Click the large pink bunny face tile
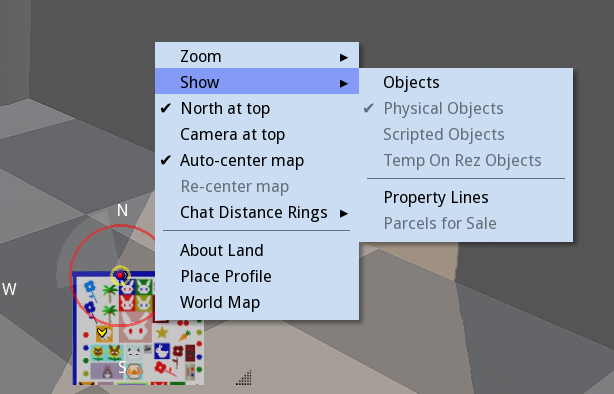This screenshot has height=394, width=614. point(135,326)
